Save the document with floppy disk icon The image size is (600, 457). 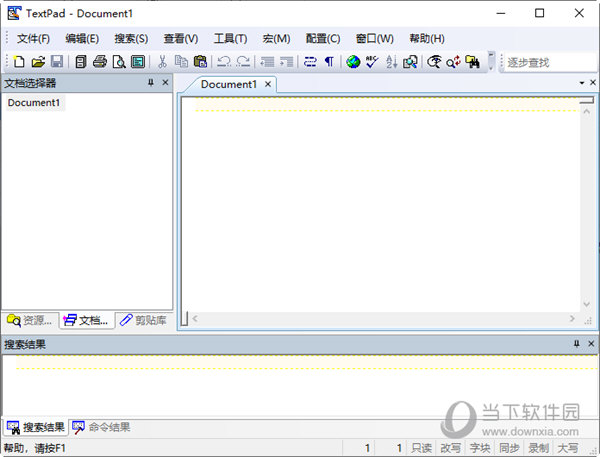(x=57, y=62)
